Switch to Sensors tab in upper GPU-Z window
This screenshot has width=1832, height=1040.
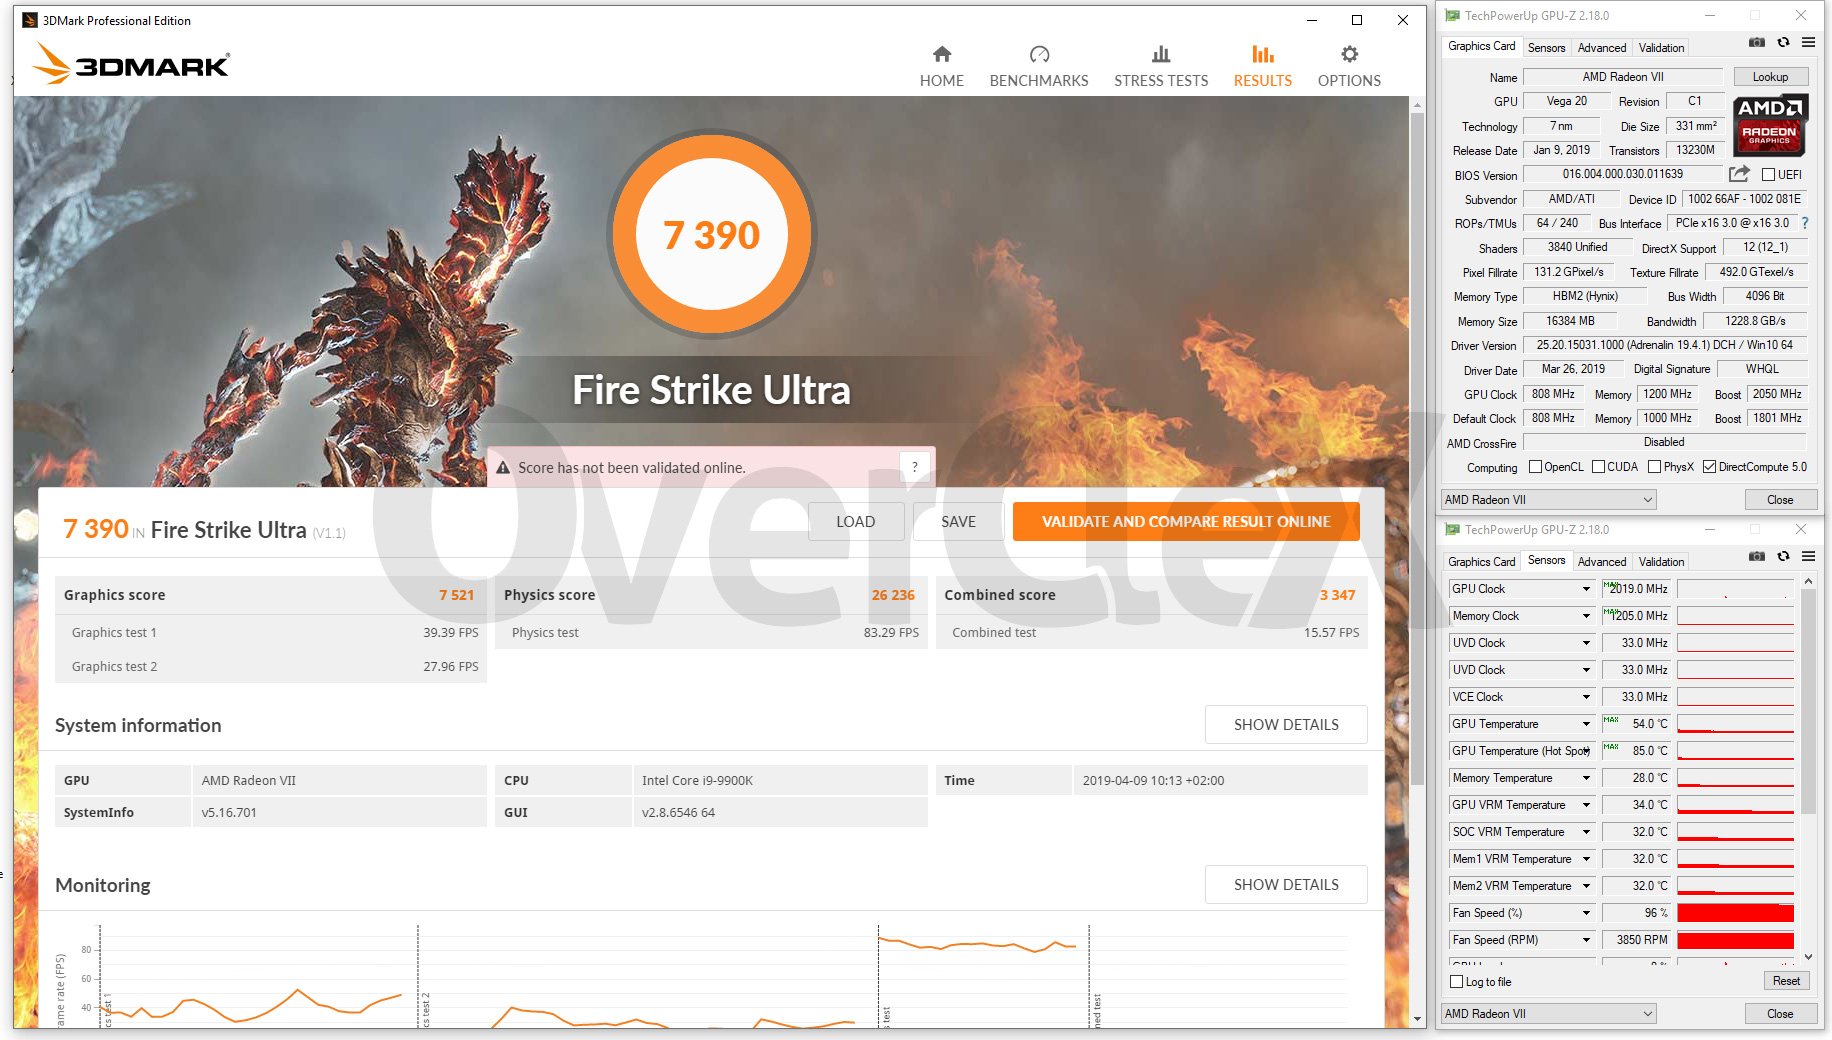pyautogui.click(x=1546, y=48)
